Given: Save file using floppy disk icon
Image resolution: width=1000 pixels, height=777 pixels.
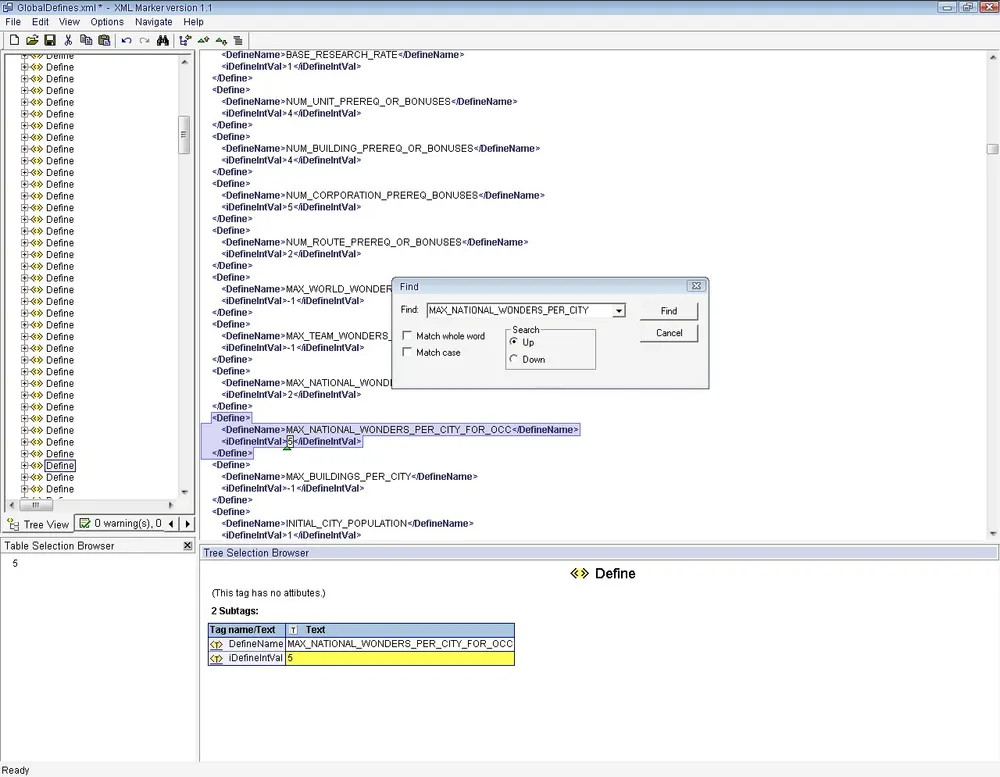Looking at the screenshot, I should click(49, 40).
